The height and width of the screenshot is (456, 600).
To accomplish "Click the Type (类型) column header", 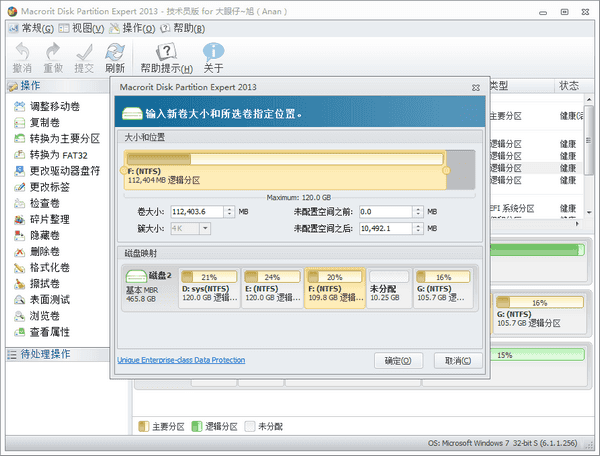I will pos(522,86).
